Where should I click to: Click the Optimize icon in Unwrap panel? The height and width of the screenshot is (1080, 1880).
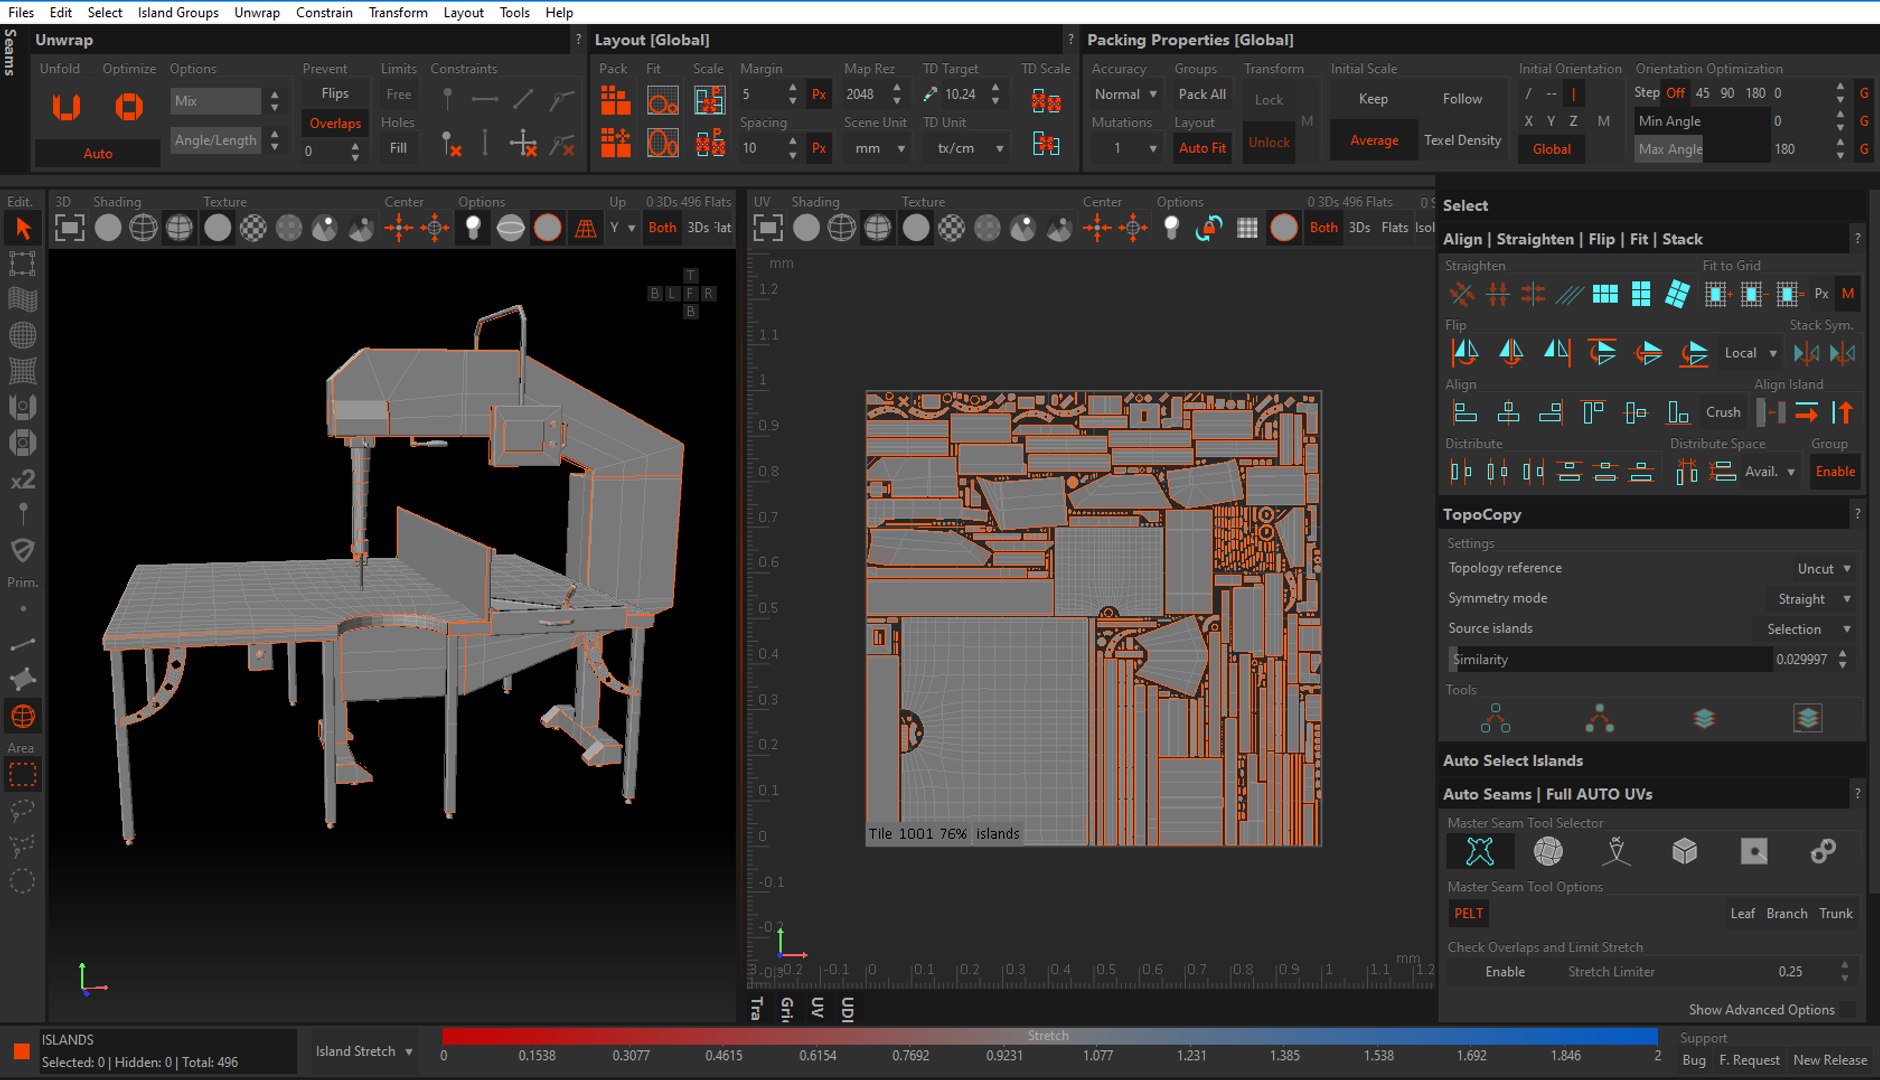click(129, 107)
